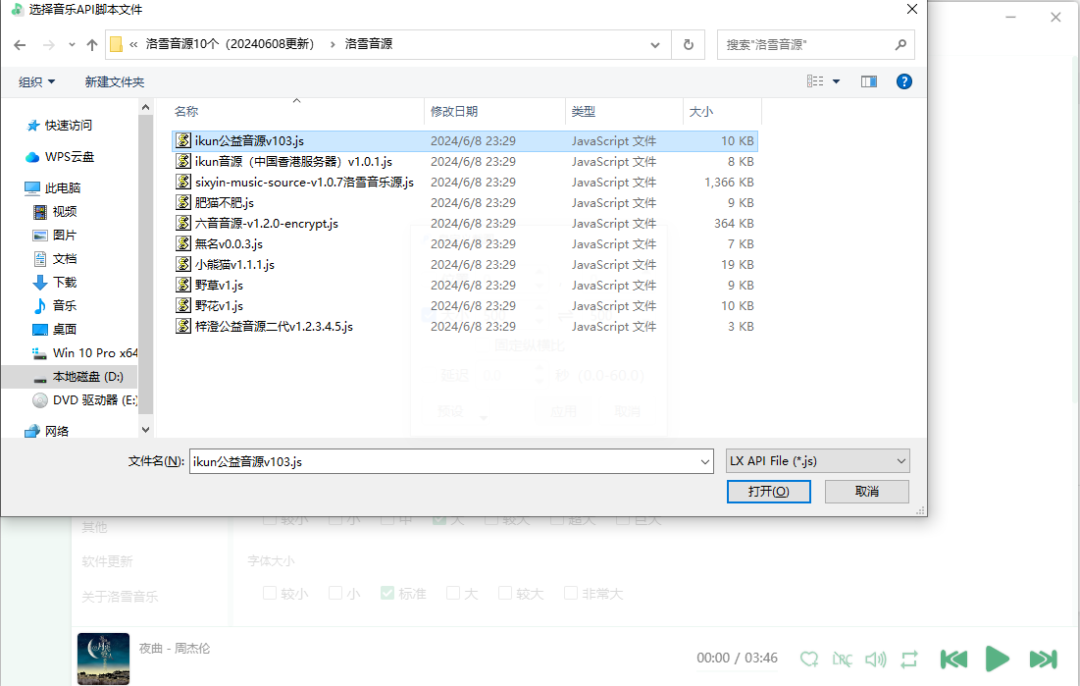Click 洛雪音源 breadcrumb segment
The image size is (1080, 686).
point(368,44)
